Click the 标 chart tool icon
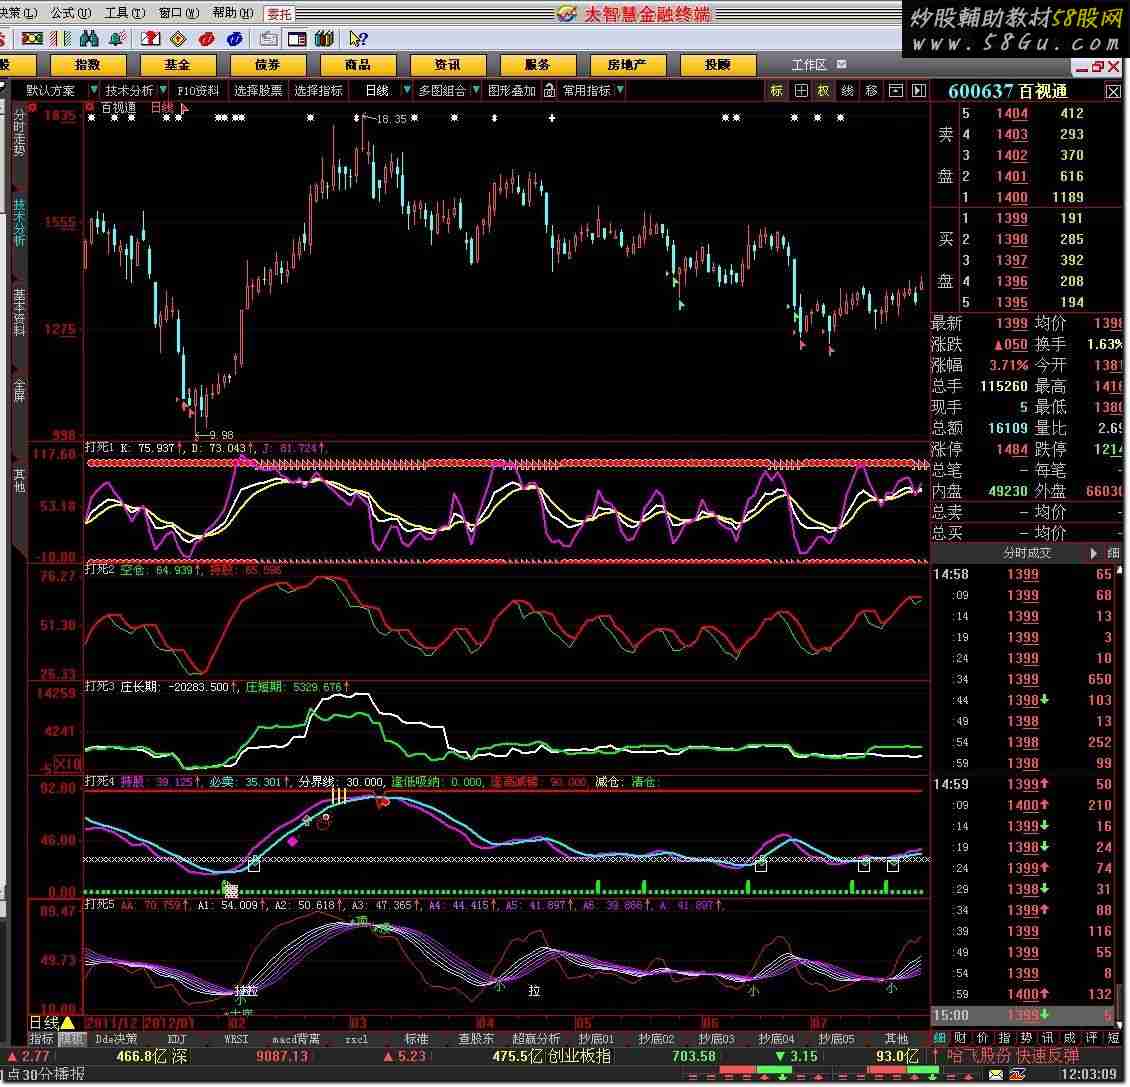Viewport: 1130px width, 1087px height. [776, 90]
